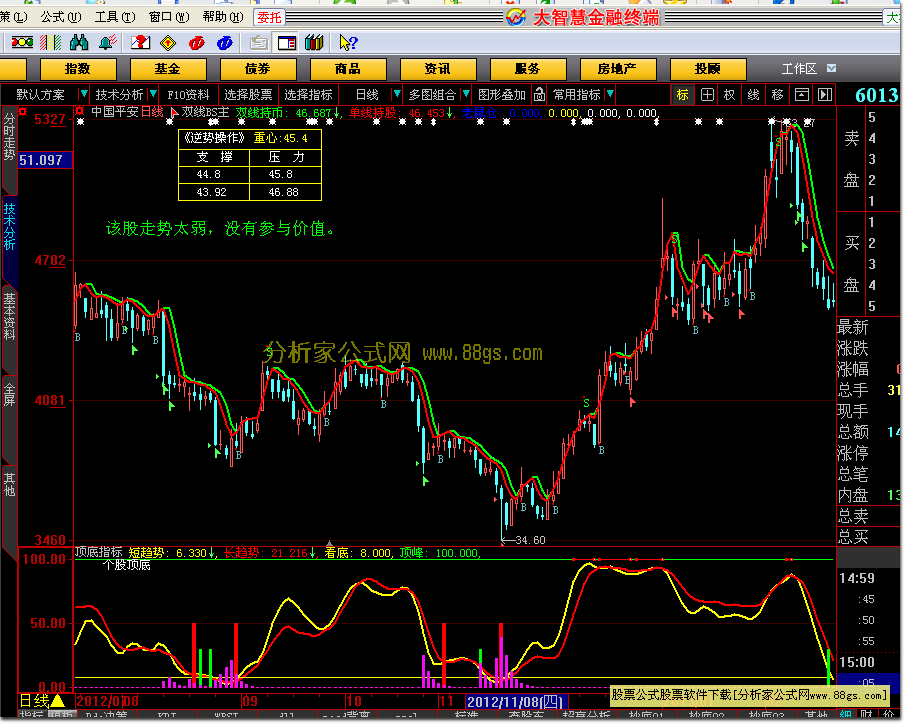
Task: Click the padlock icon beside 图形叠加
Action: tap(539, 94)
